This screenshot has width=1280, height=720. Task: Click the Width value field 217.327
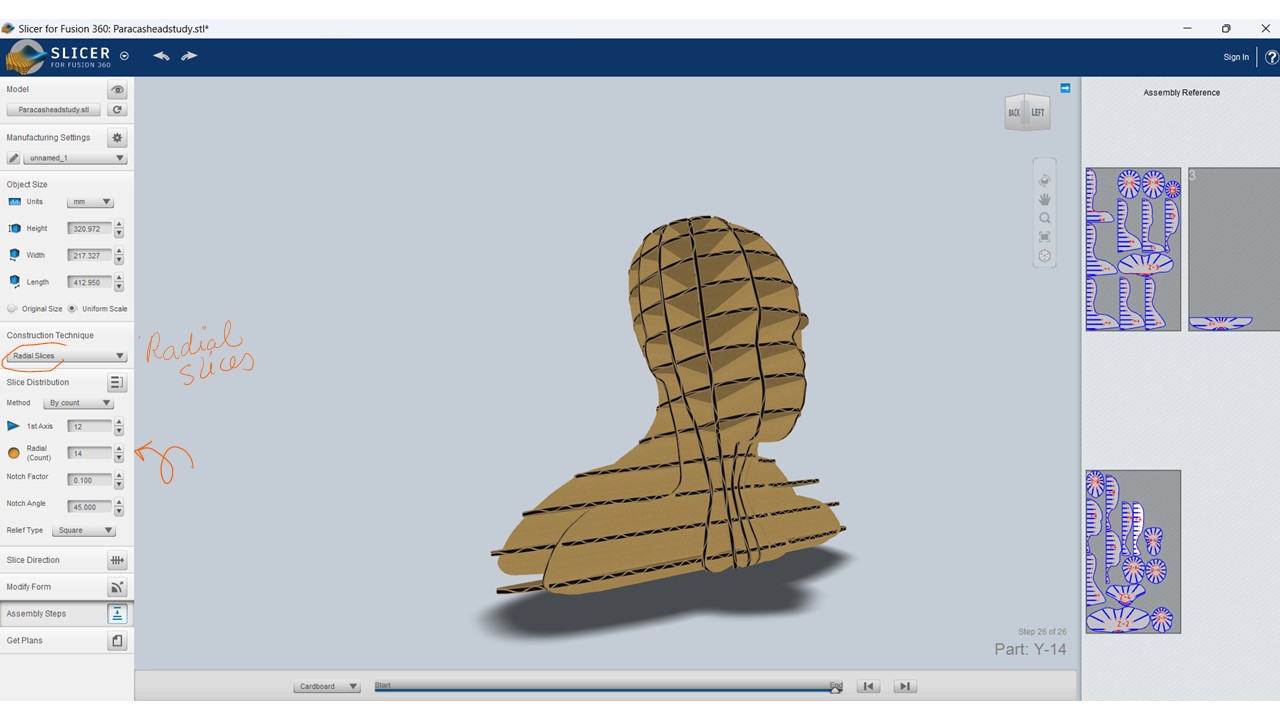click(x=89, y=256)
